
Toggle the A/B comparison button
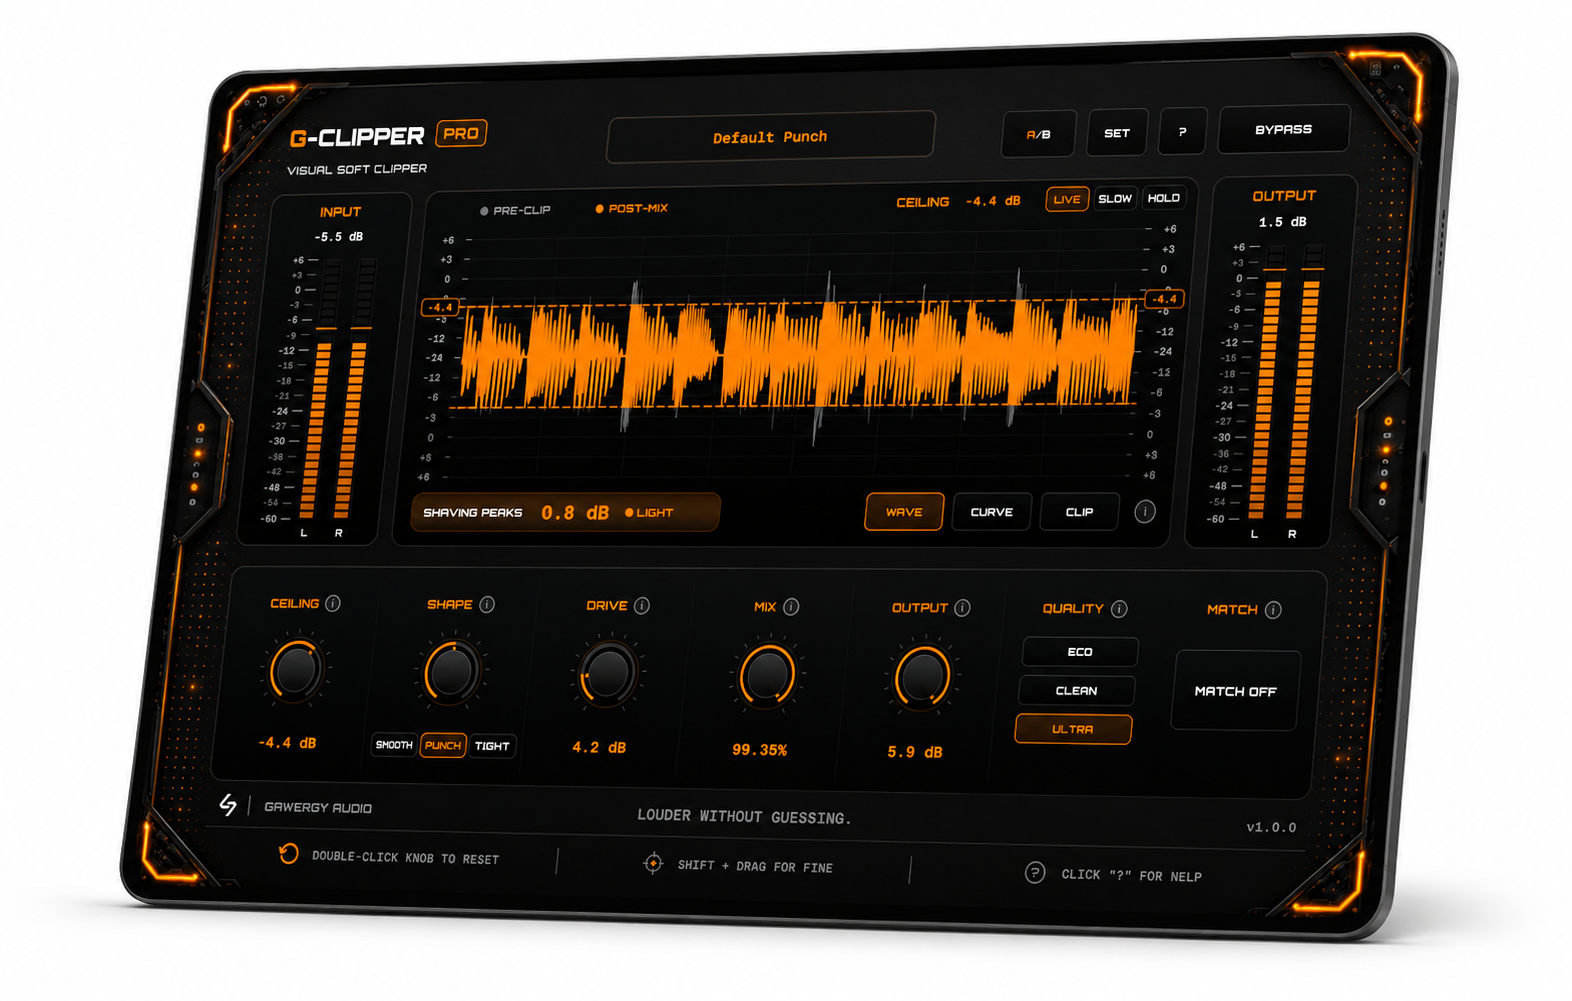pyautogui.click(x=1039, y=133)
